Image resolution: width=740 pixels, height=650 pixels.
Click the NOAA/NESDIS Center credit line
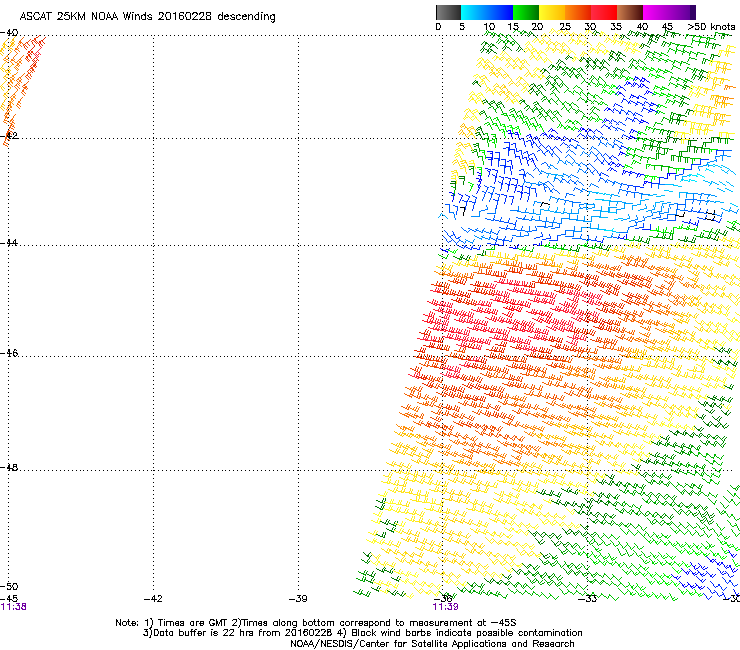(432, 644)
